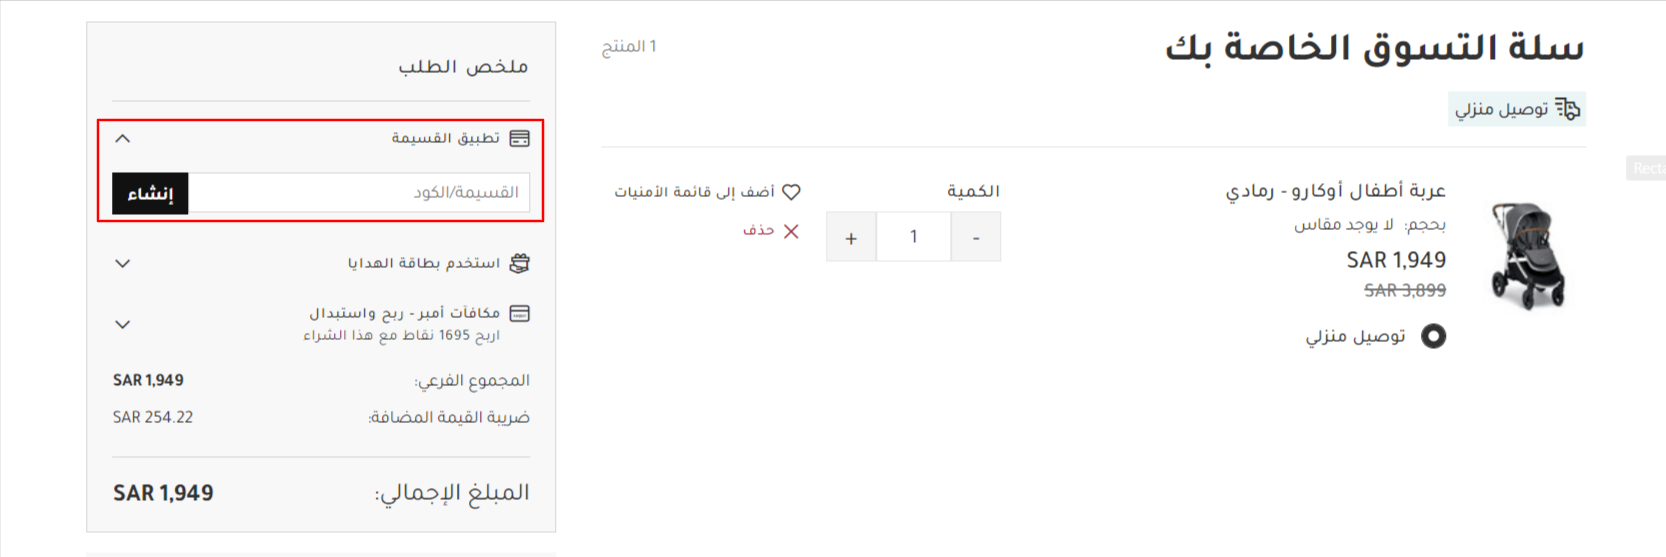Expand the مكافآت أمبر rewards section
This screenshot has height=557, width=1666.
[123, 325]
